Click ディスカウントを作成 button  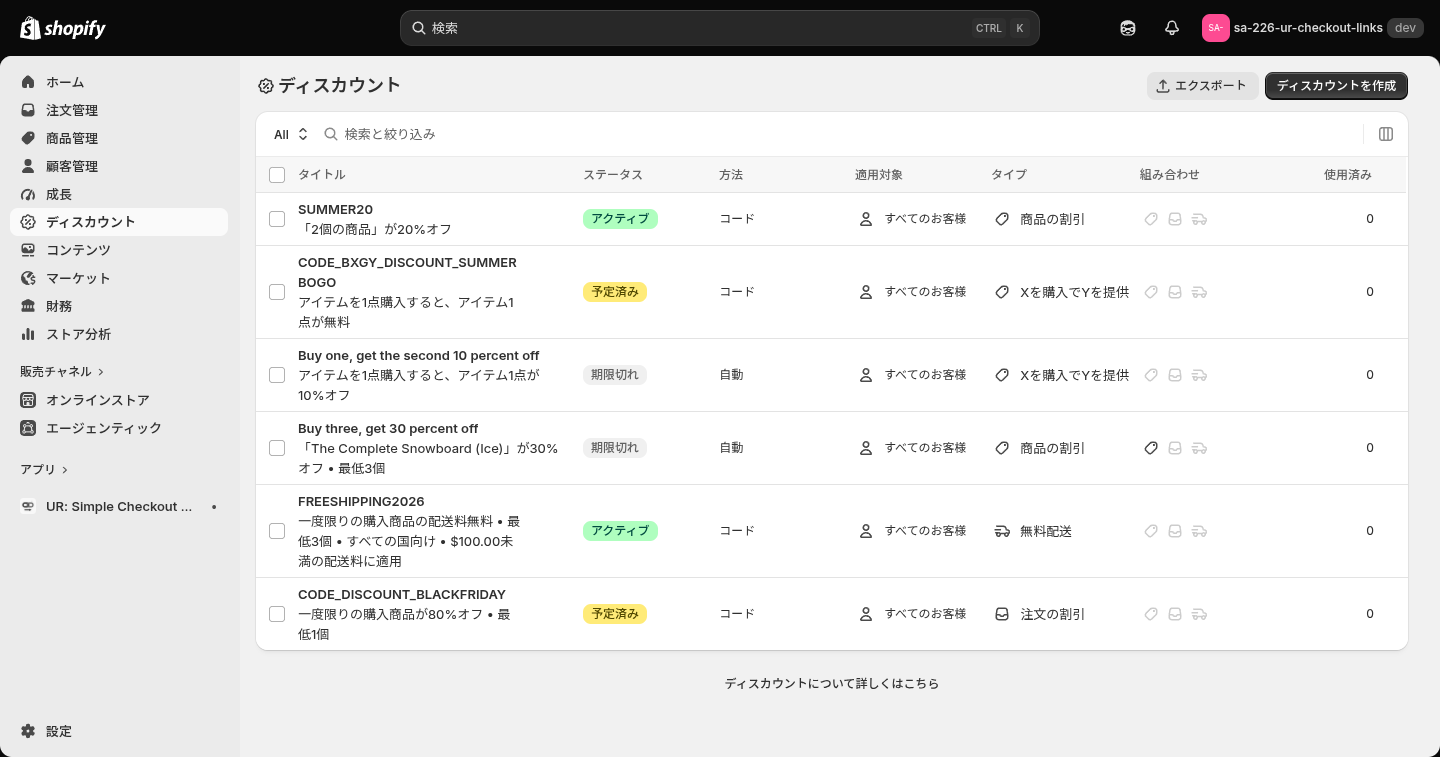[1336, 86]
